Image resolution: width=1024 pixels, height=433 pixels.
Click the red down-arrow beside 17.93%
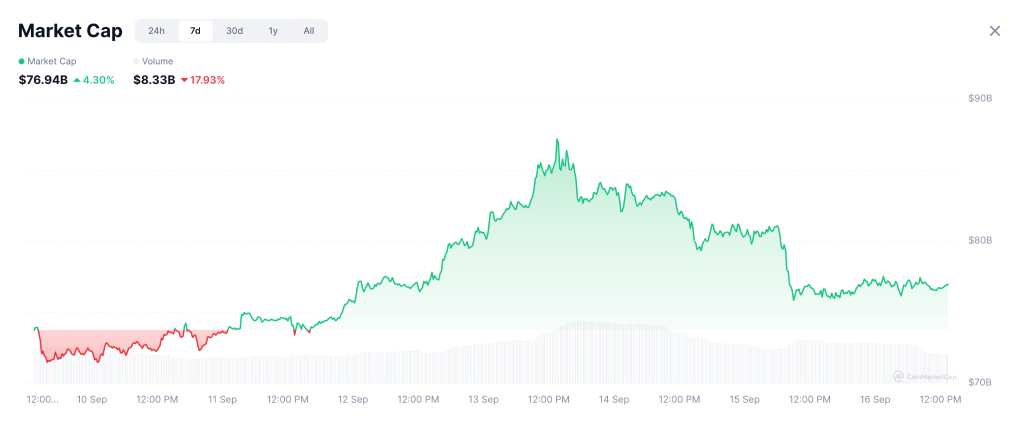tap(184, 80)
